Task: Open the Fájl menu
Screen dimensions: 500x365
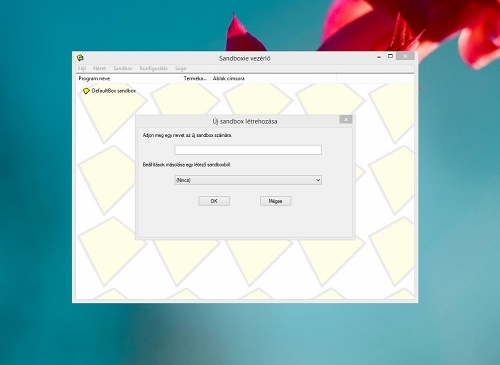Action: point(82,68)
